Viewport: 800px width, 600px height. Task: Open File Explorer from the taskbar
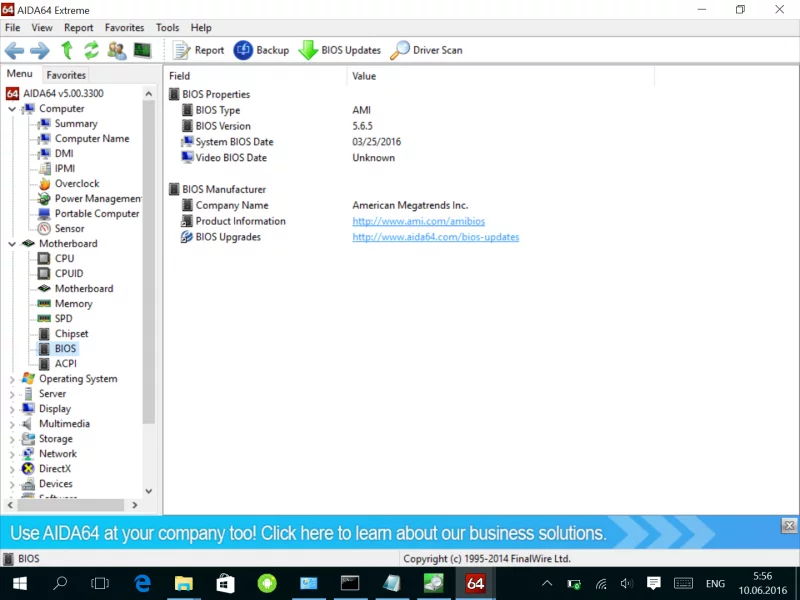pyautogui.click(x=184, y=583)
